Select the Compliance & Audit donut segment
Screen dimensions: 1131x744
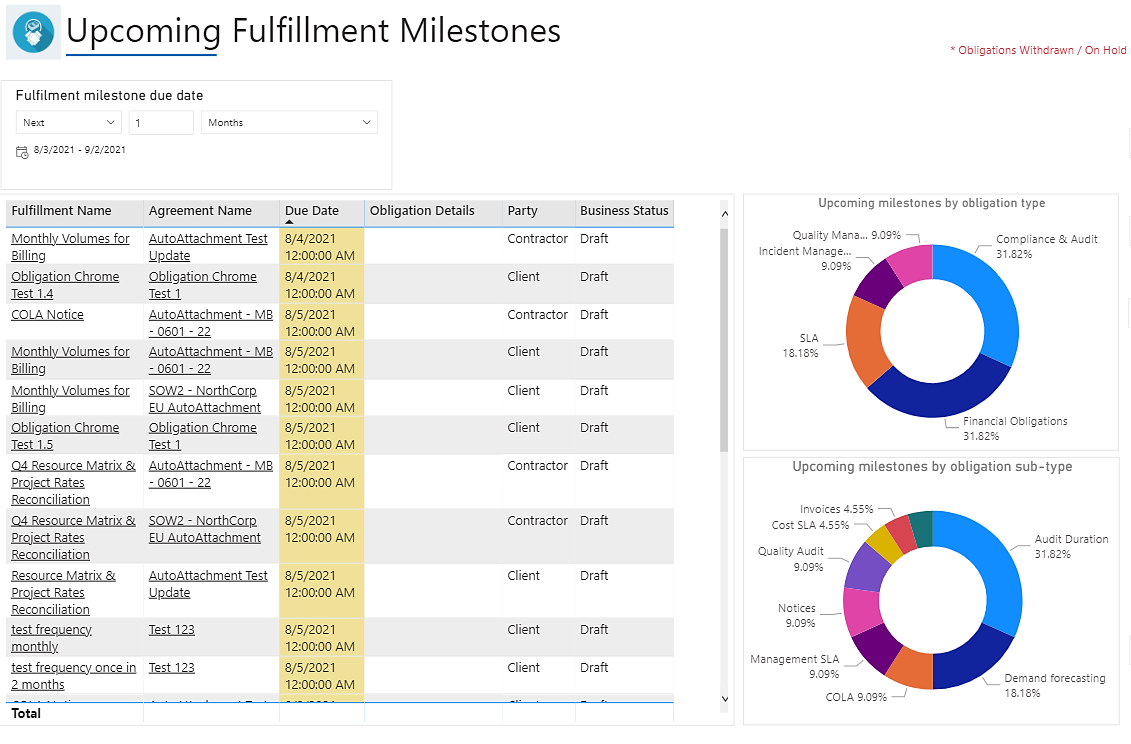[x=994, y=300]
